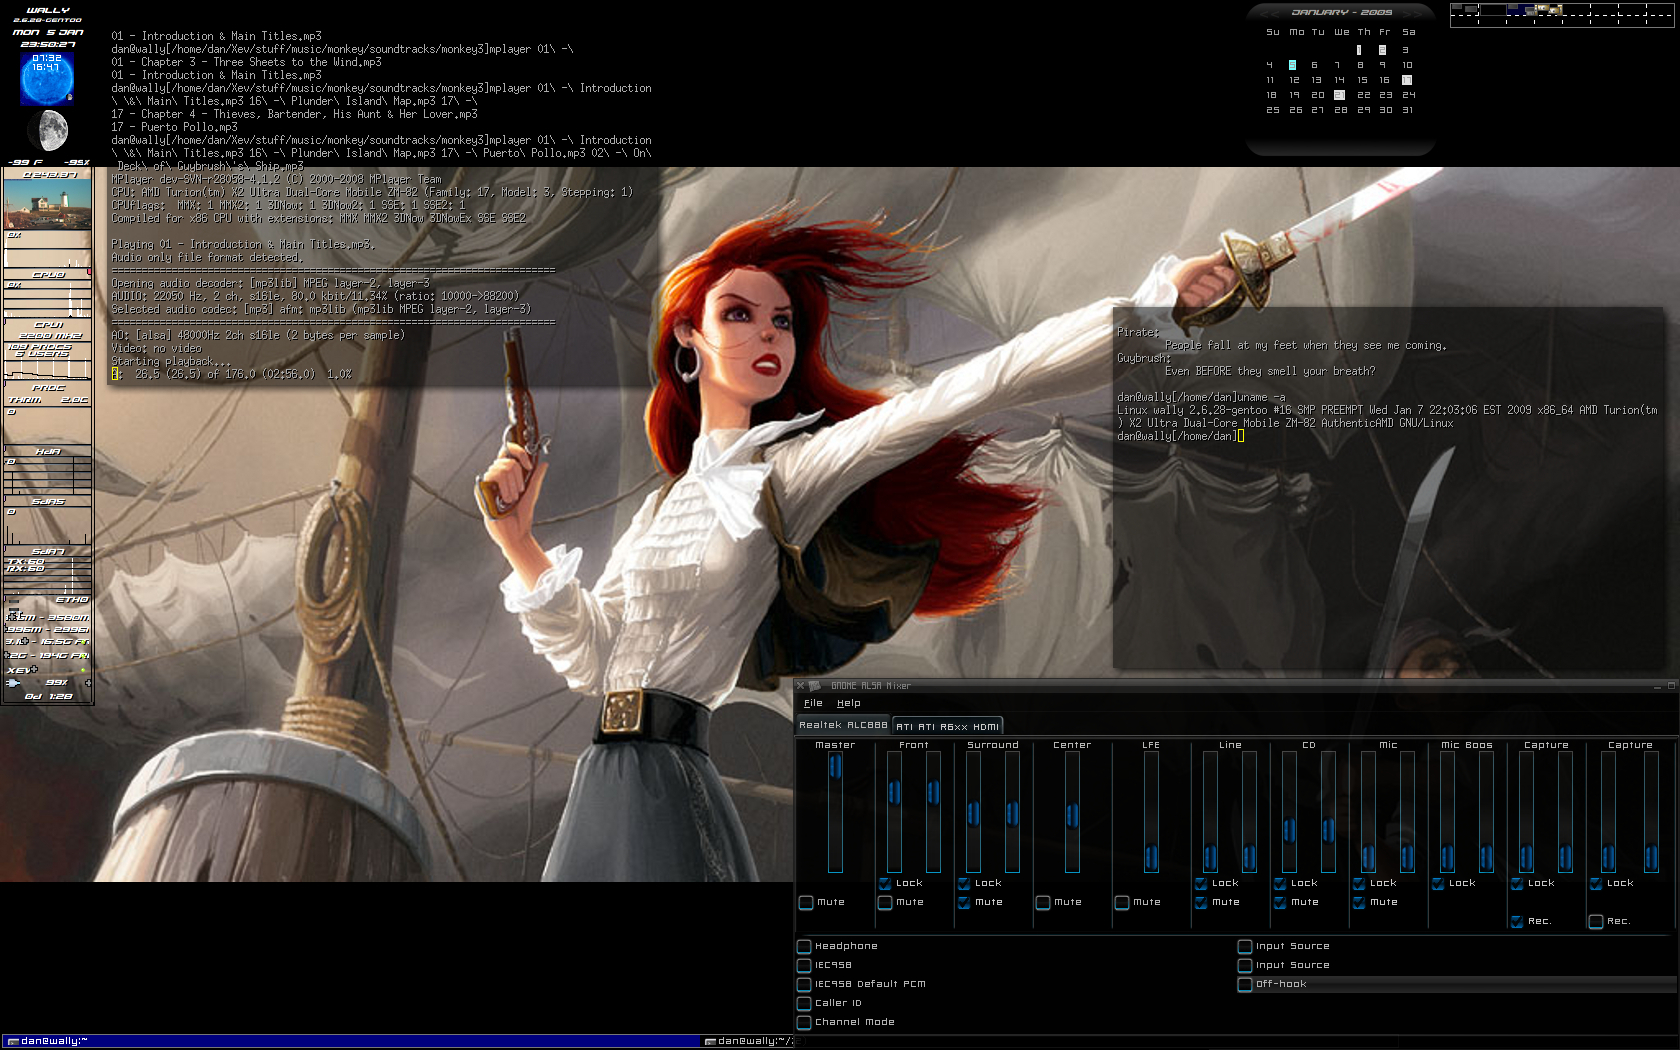Uncheck Lock under the Line channel

(1201, 883)
